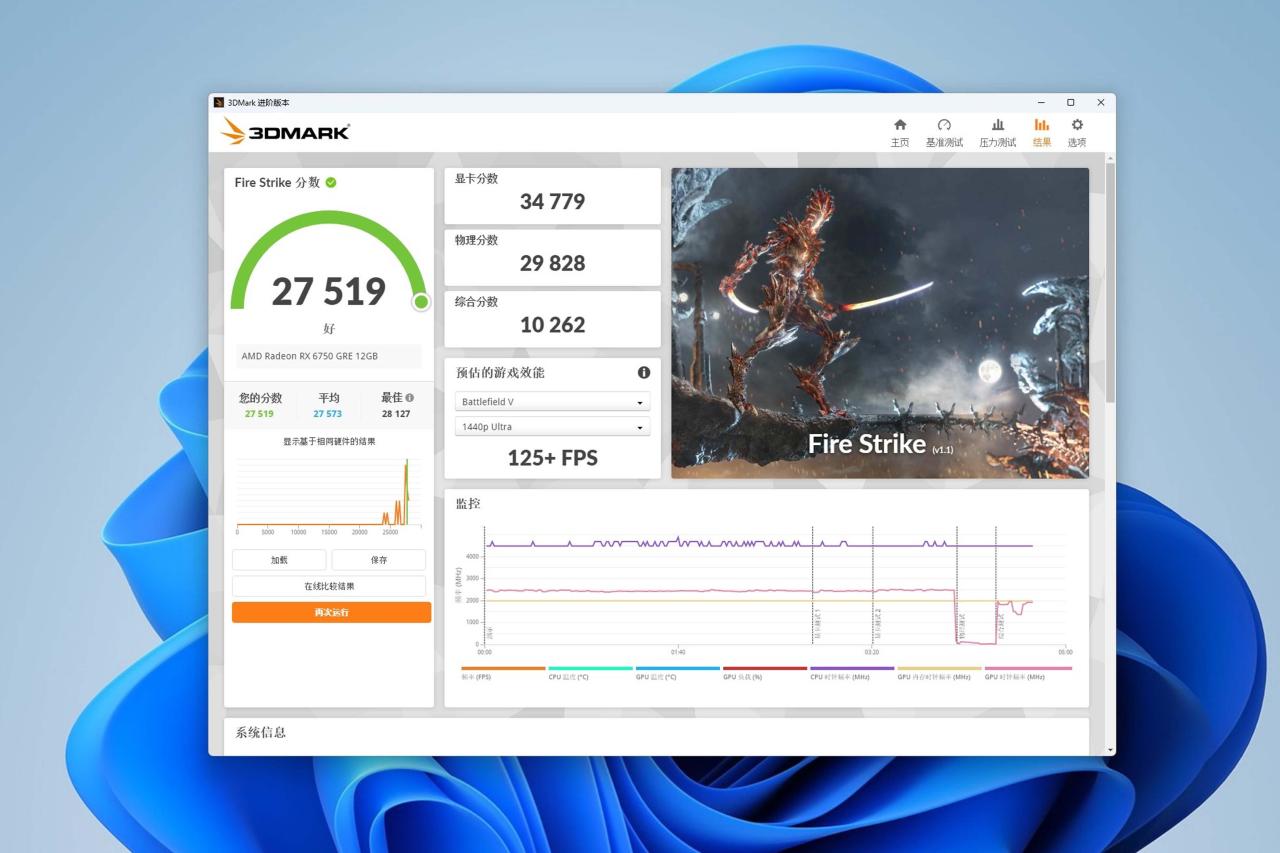
Task: Open the Battlefield V game dropdown
Action: pyautogui.click(x=553, y=402)
